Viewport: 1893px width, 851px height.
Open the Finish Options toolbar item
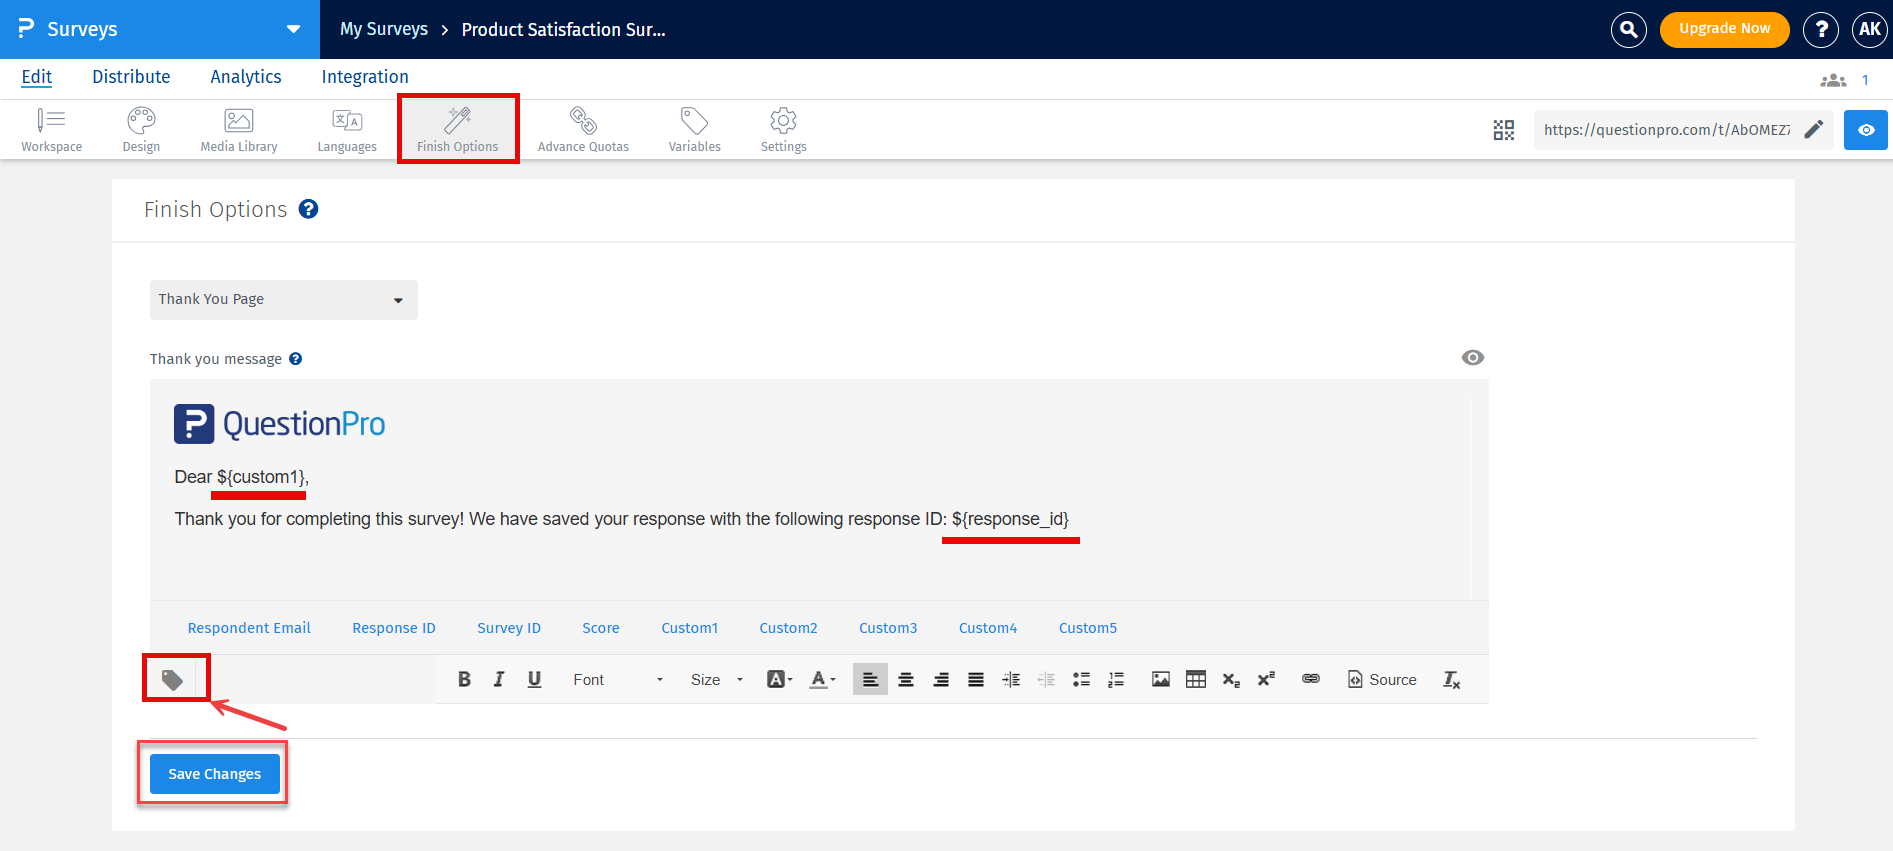point(457,130)
